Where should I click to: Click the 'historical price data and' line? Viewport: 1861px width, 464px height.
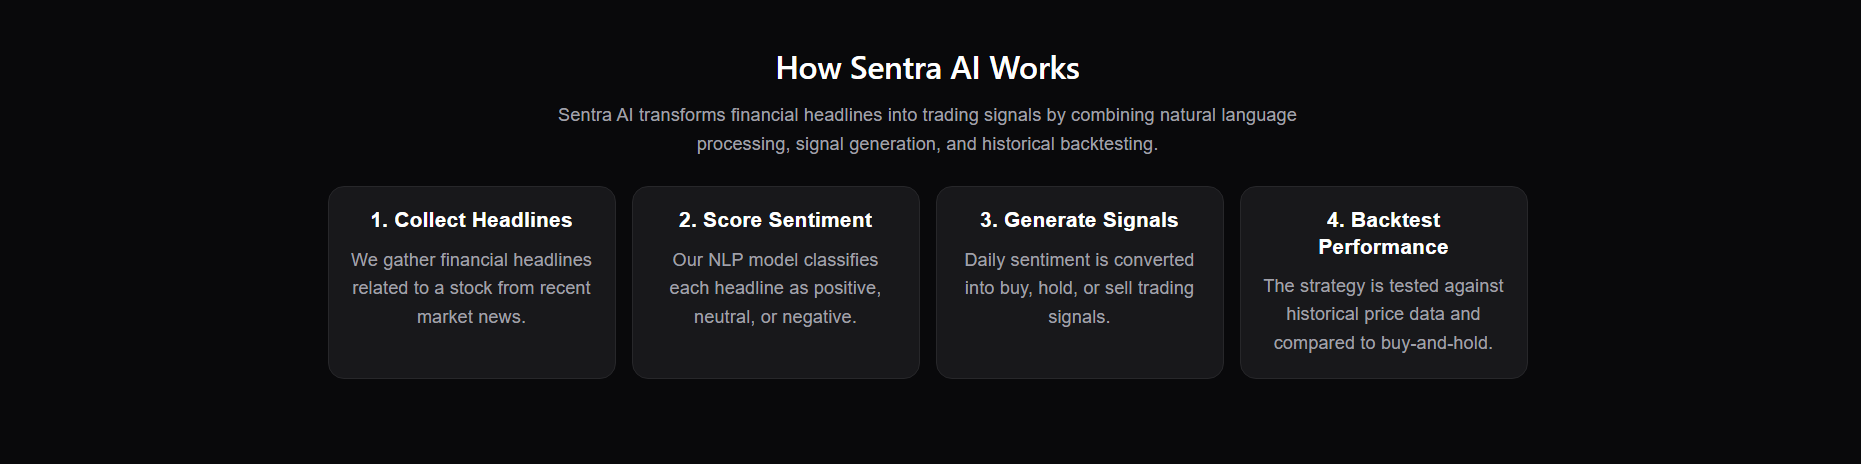tap(1384, 314)
